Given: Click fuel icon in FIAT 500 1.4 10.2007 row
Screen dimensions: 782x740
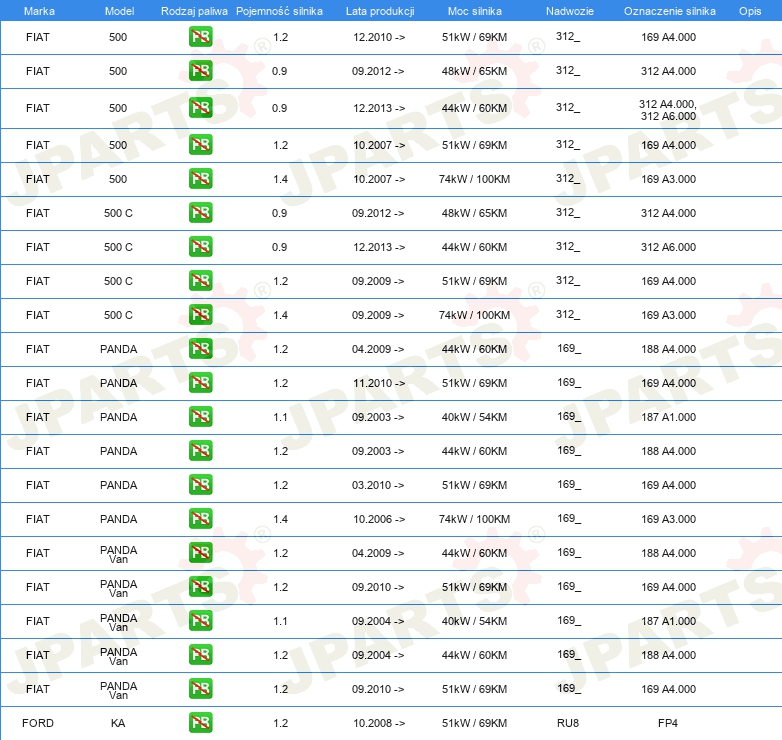Looking at the screenshot, I should click(x=200, y=179).
